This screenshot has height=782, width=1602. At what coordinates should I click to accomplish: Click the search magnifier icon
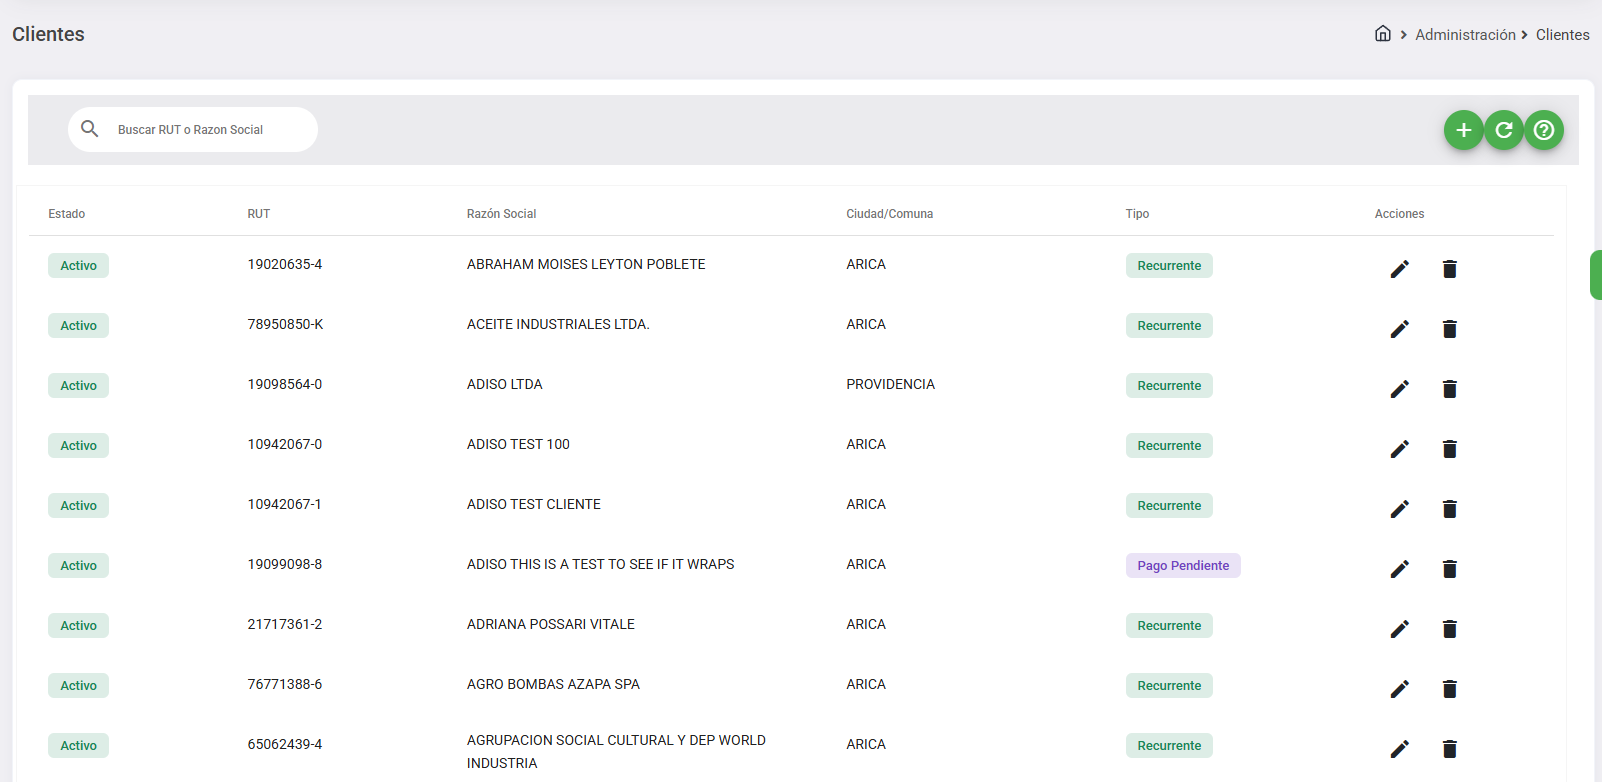click(90, 129)
